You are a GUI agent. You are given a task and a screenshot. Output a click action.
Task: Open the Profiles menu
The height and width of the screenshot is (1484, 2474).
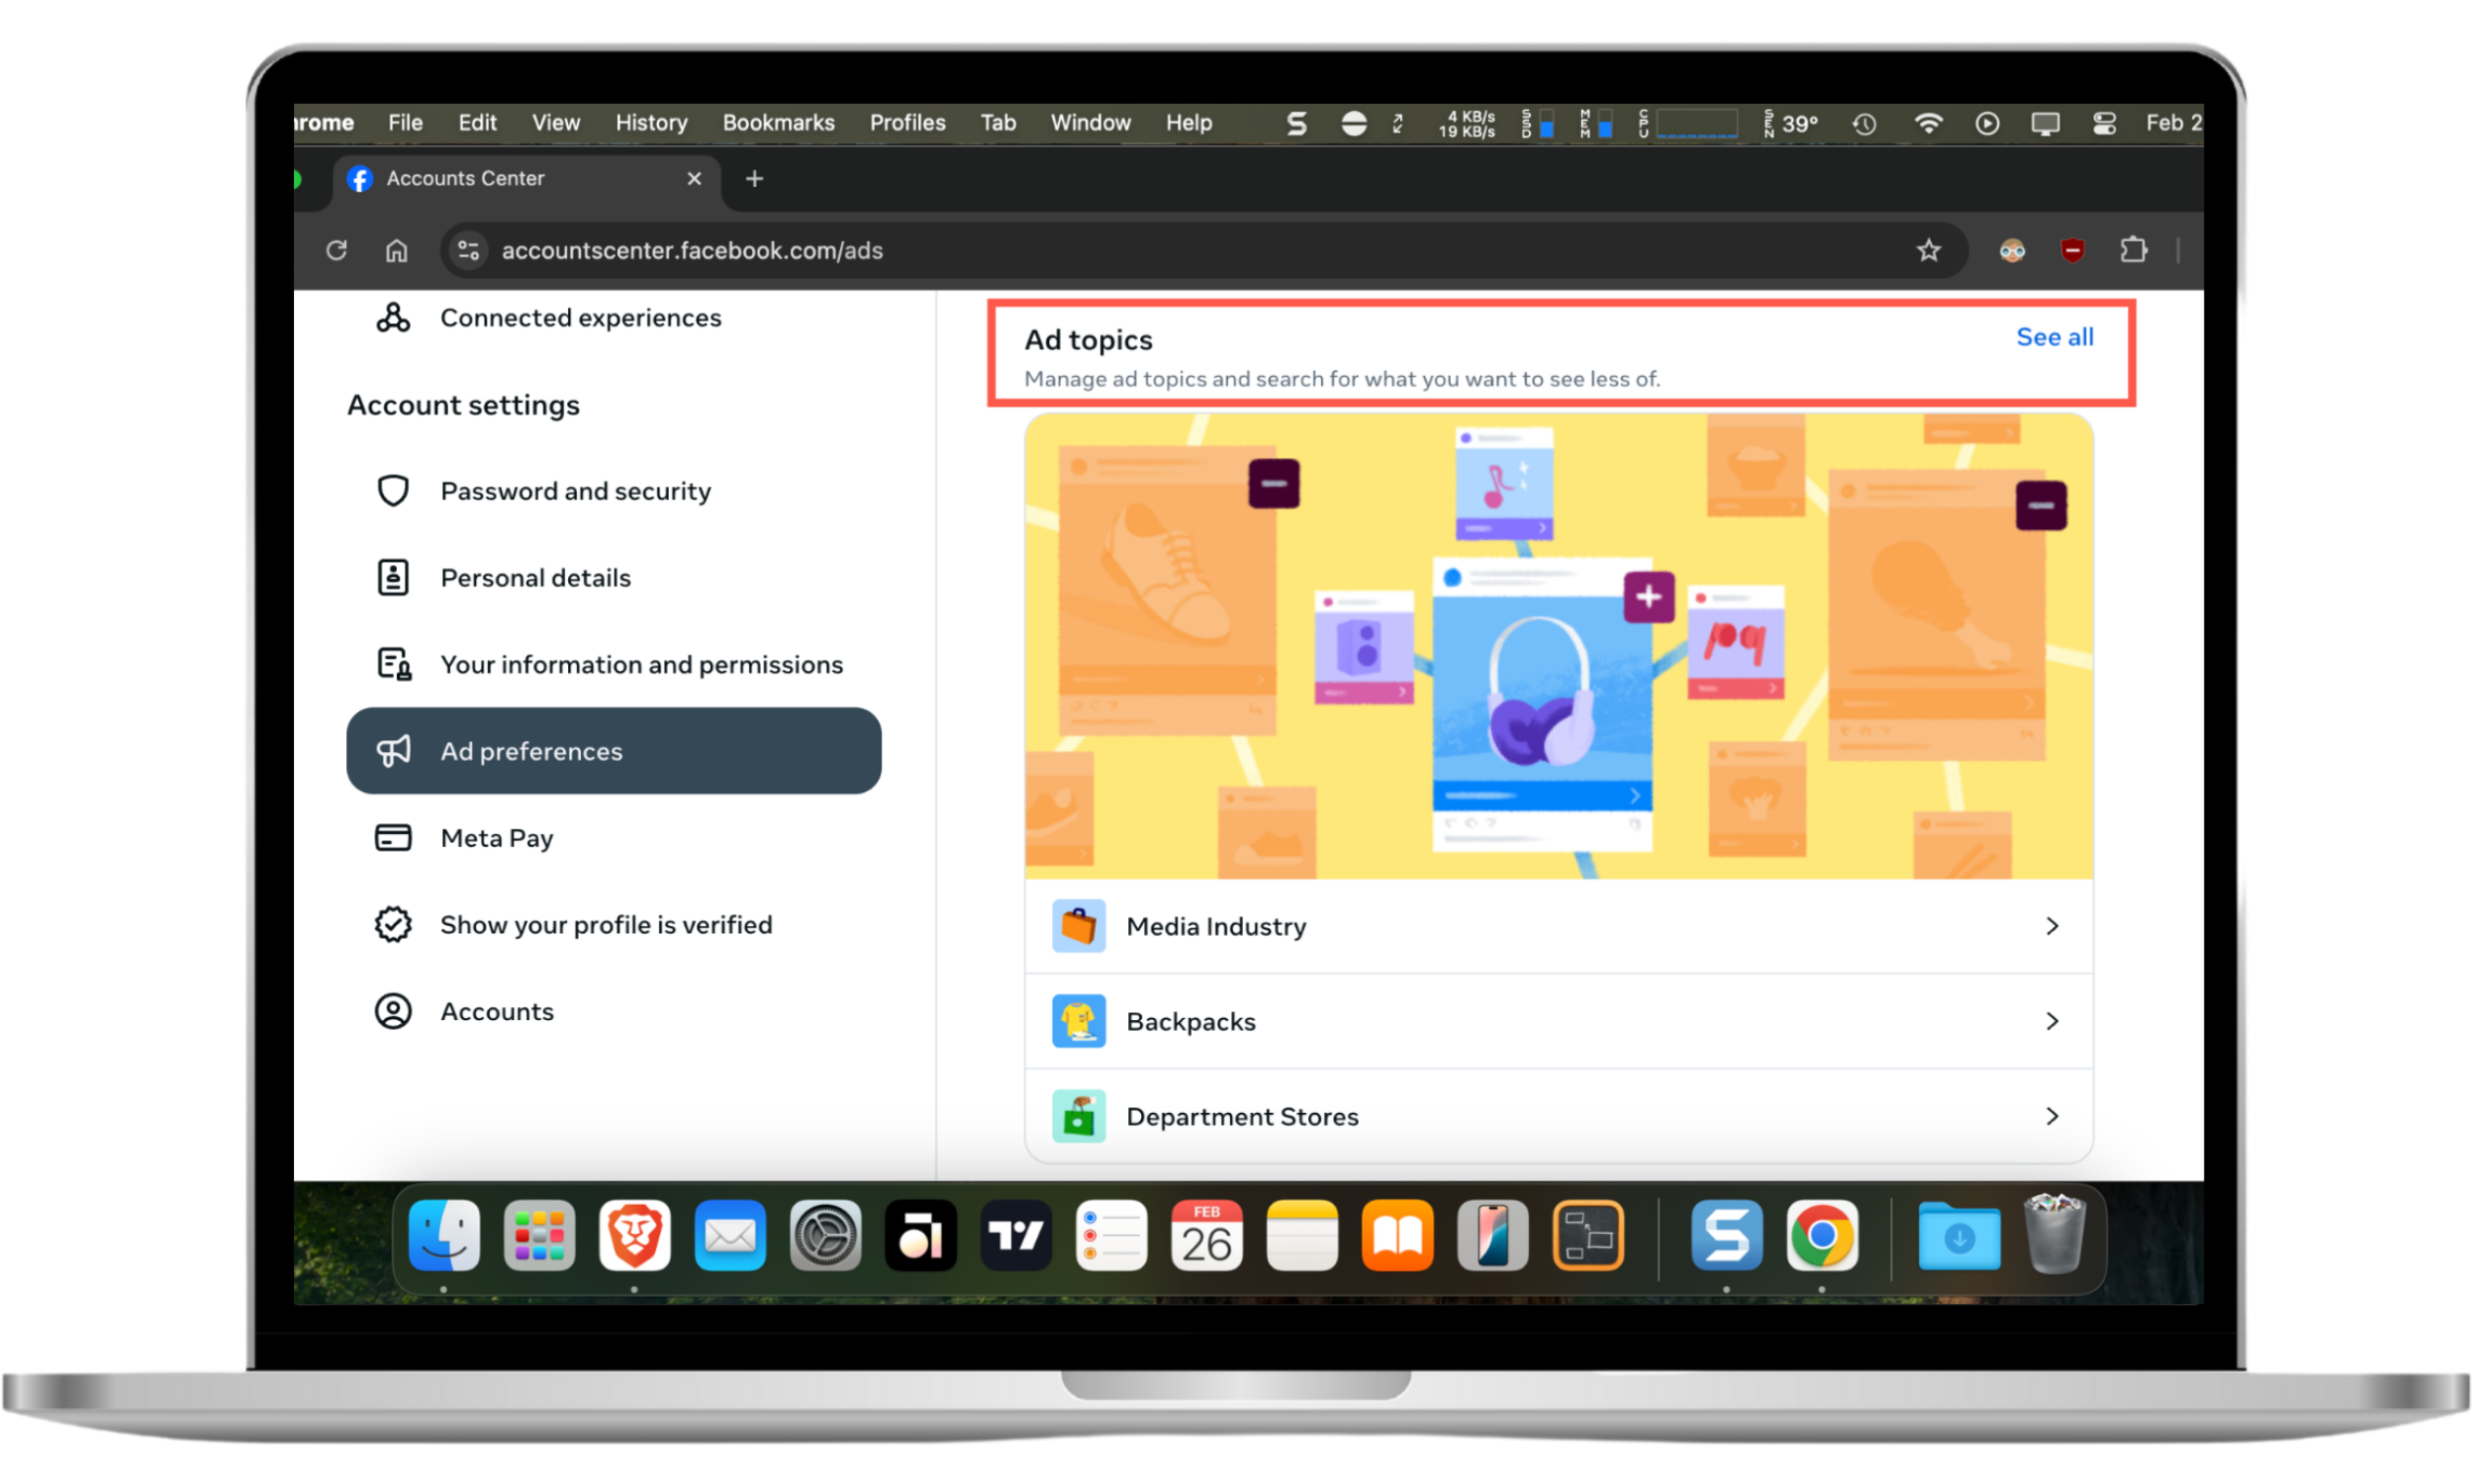pyautogui.click(x=907, y=123)
